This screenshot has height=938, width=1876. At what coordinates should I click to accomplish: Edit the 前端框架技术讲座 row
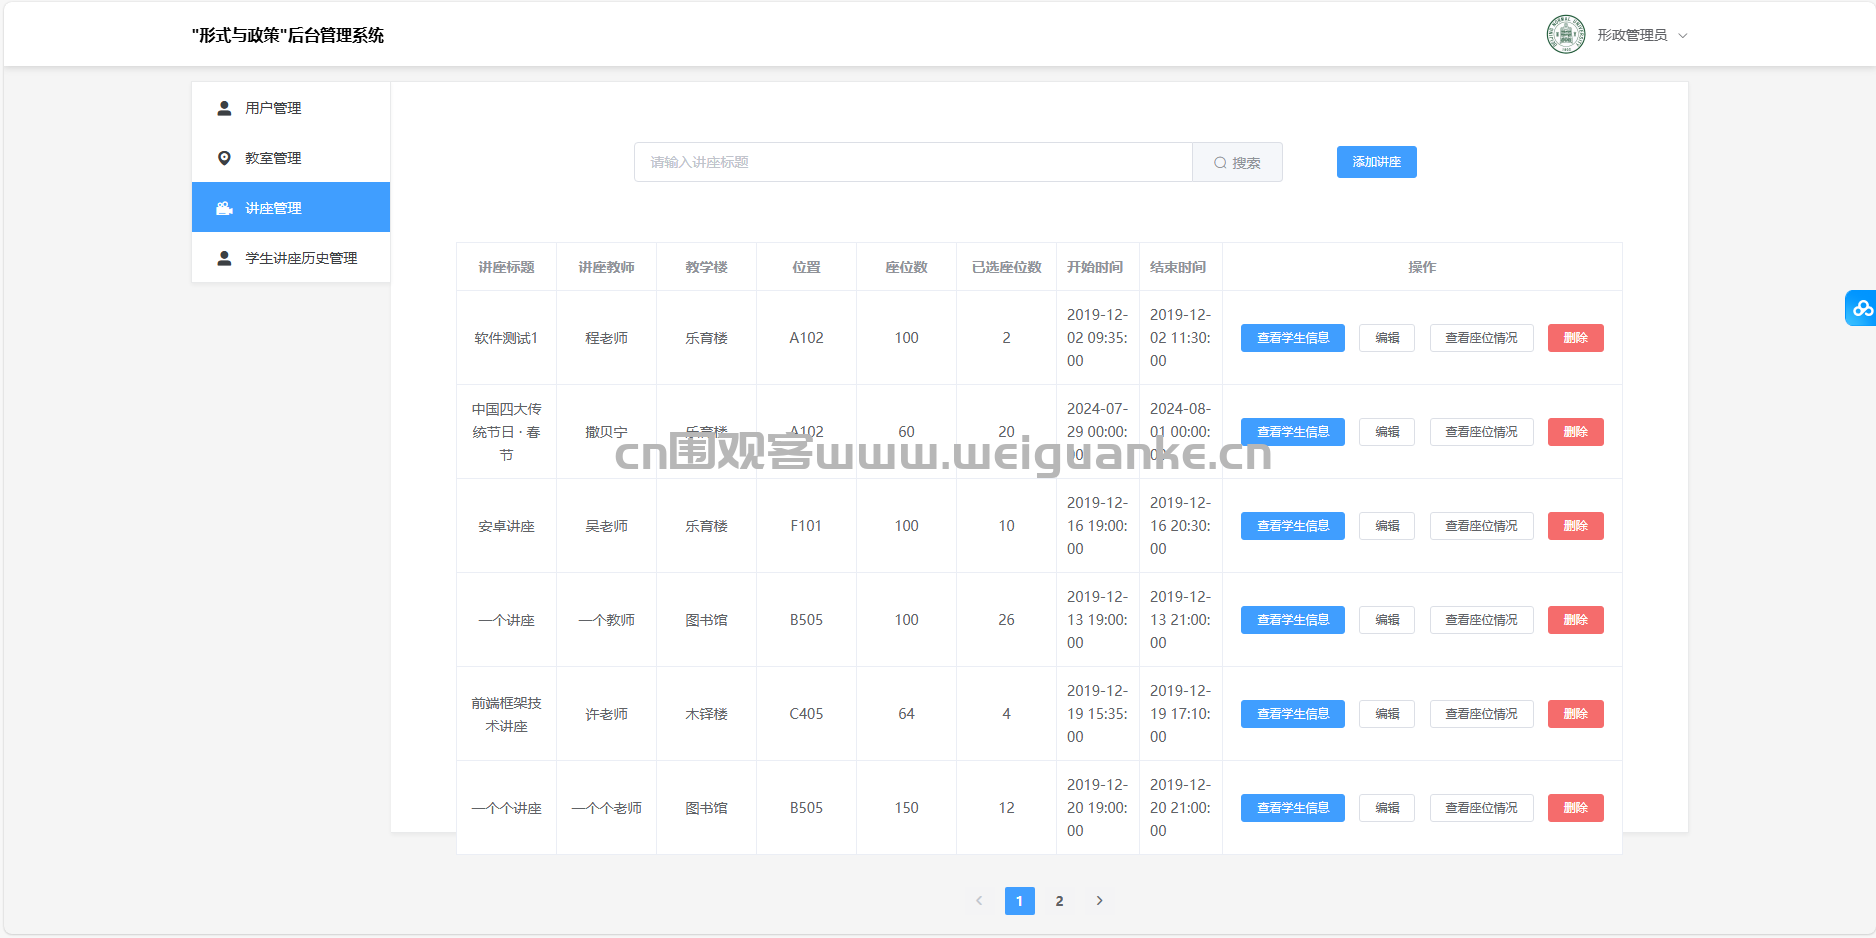[1387, 714]
